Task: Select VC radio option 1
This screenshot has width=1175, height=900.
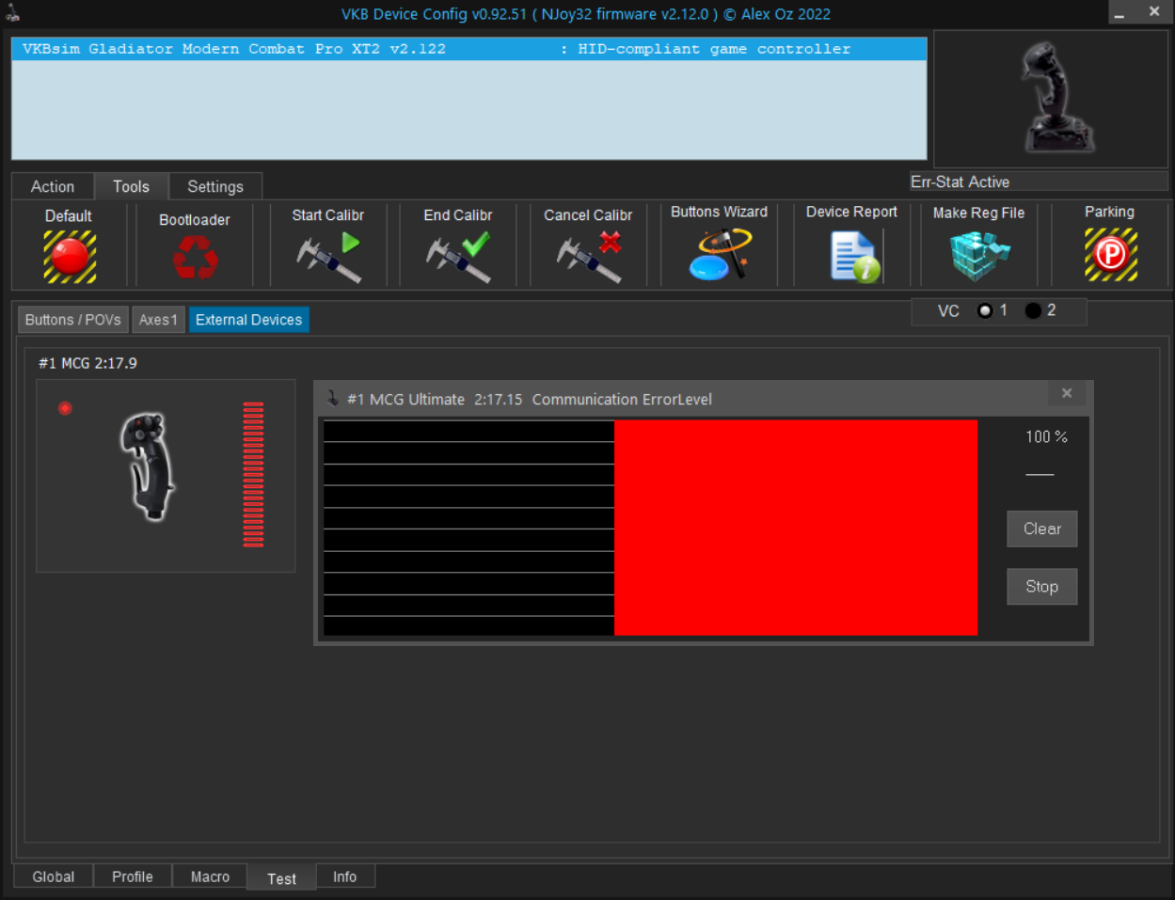Action: coord(985,311)
